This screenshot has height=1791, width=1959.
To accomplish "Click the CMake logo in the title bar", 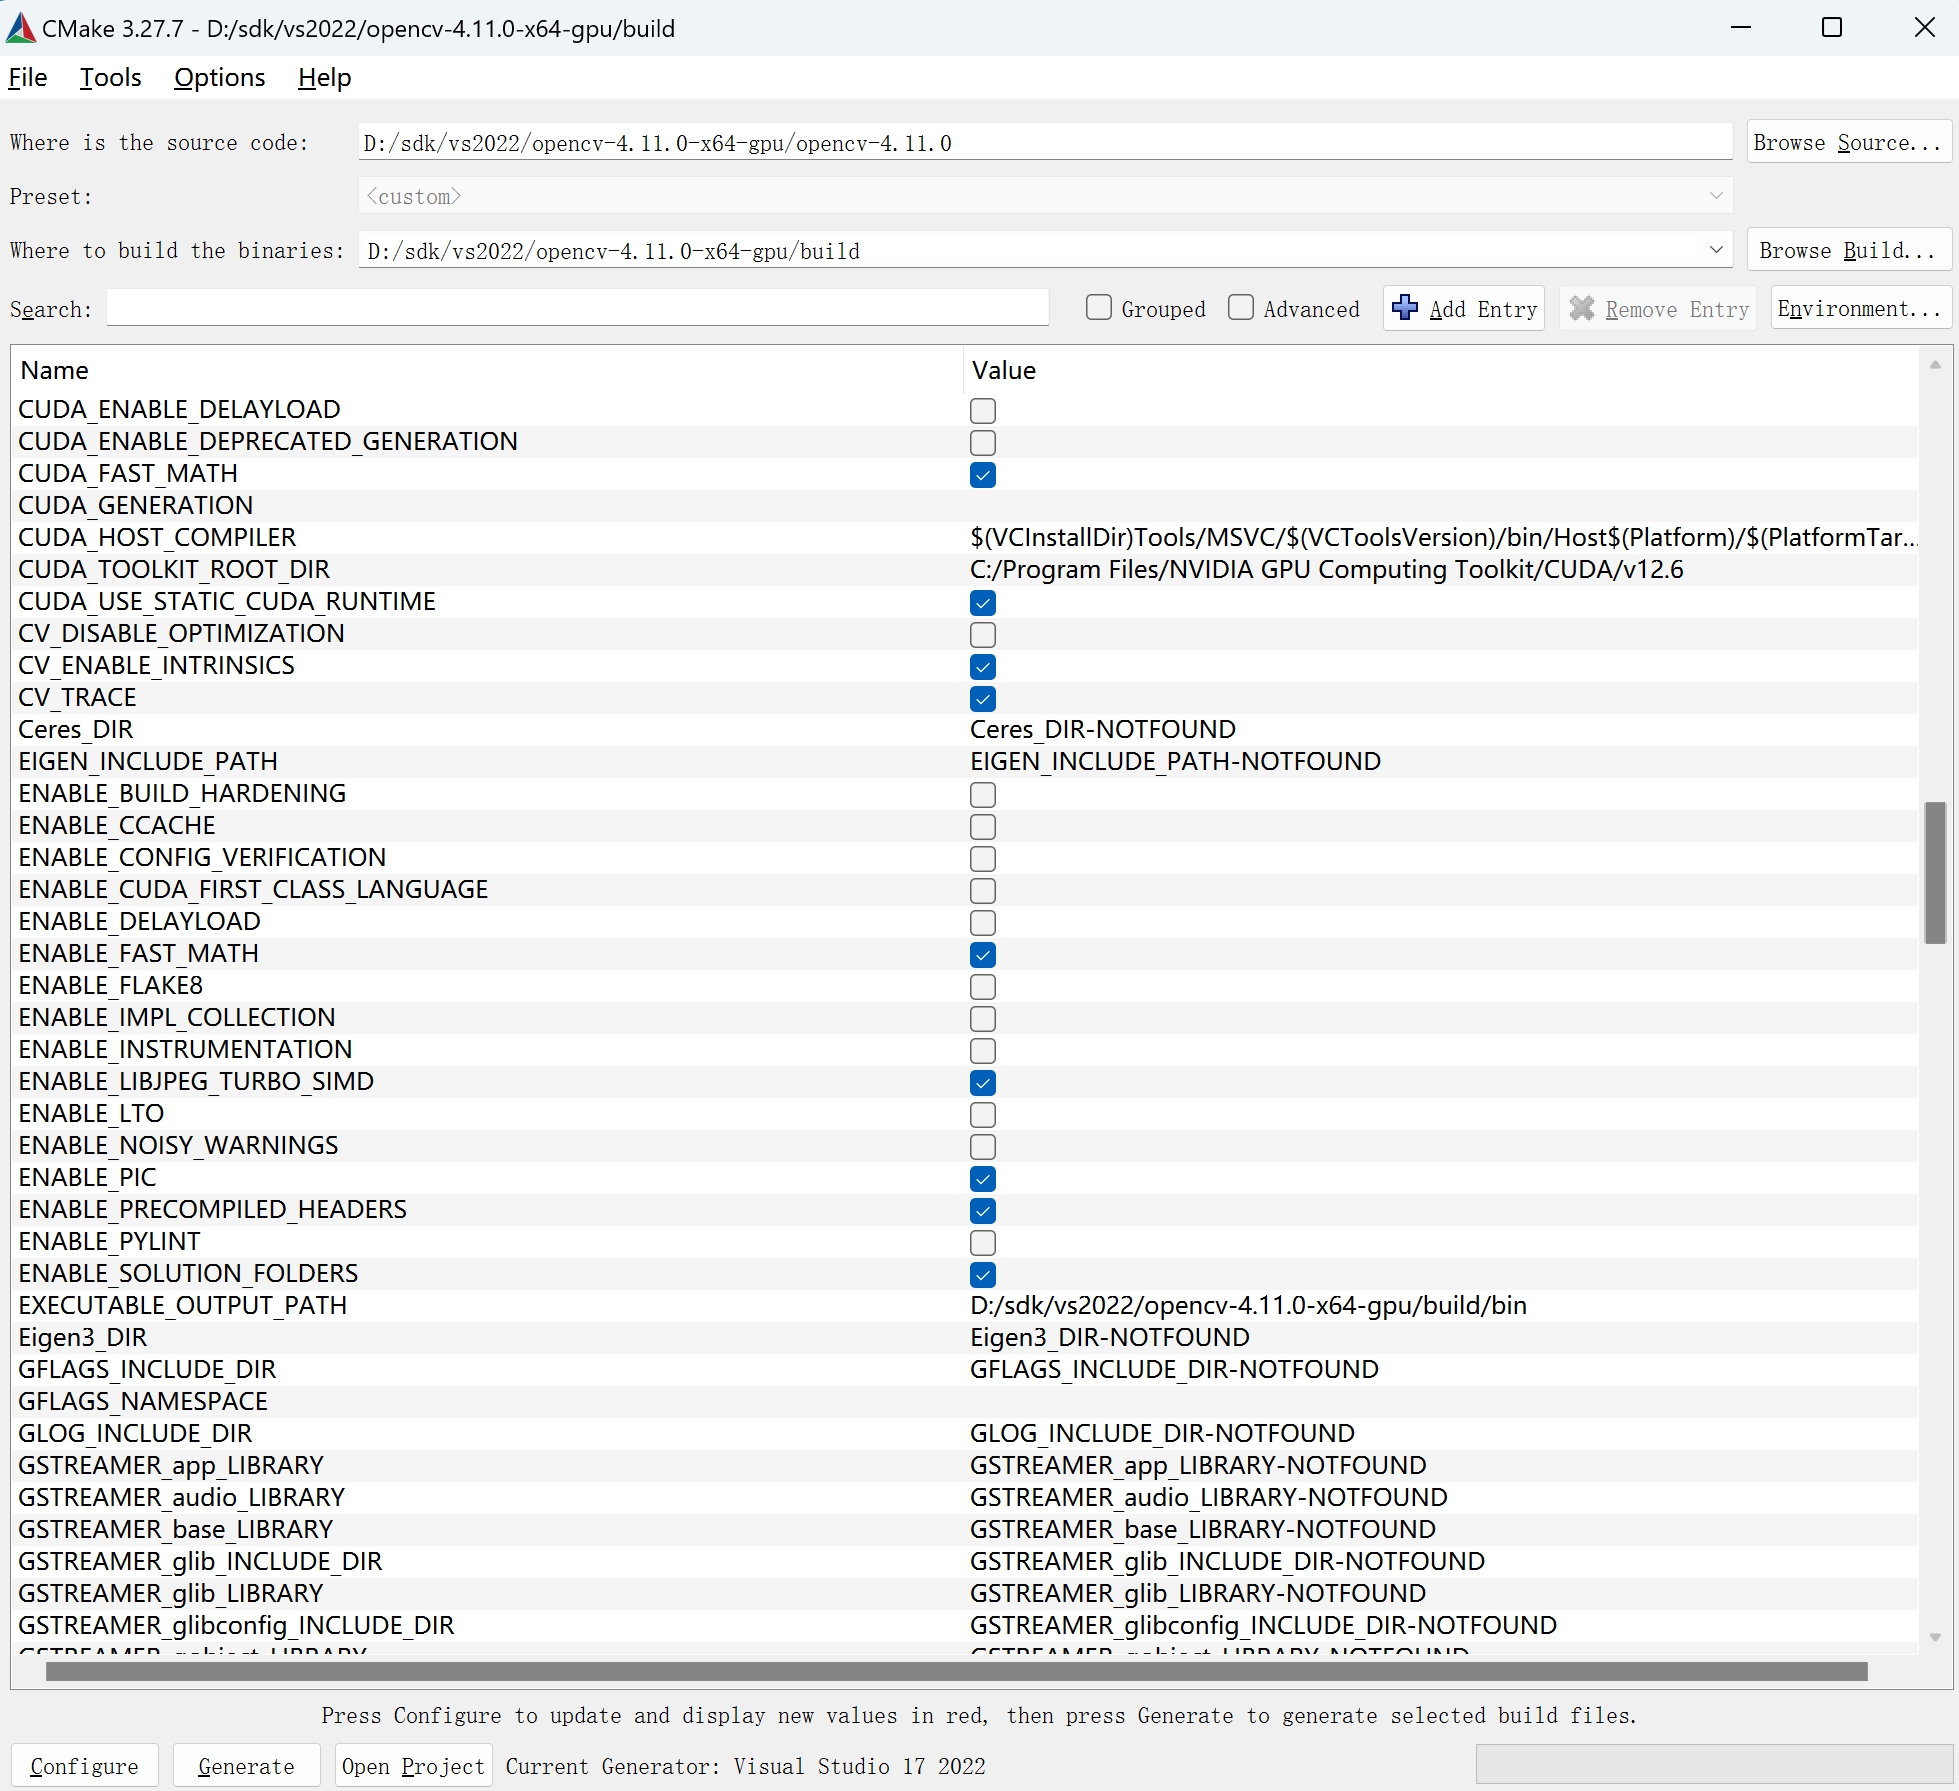I will click(21, 27).
